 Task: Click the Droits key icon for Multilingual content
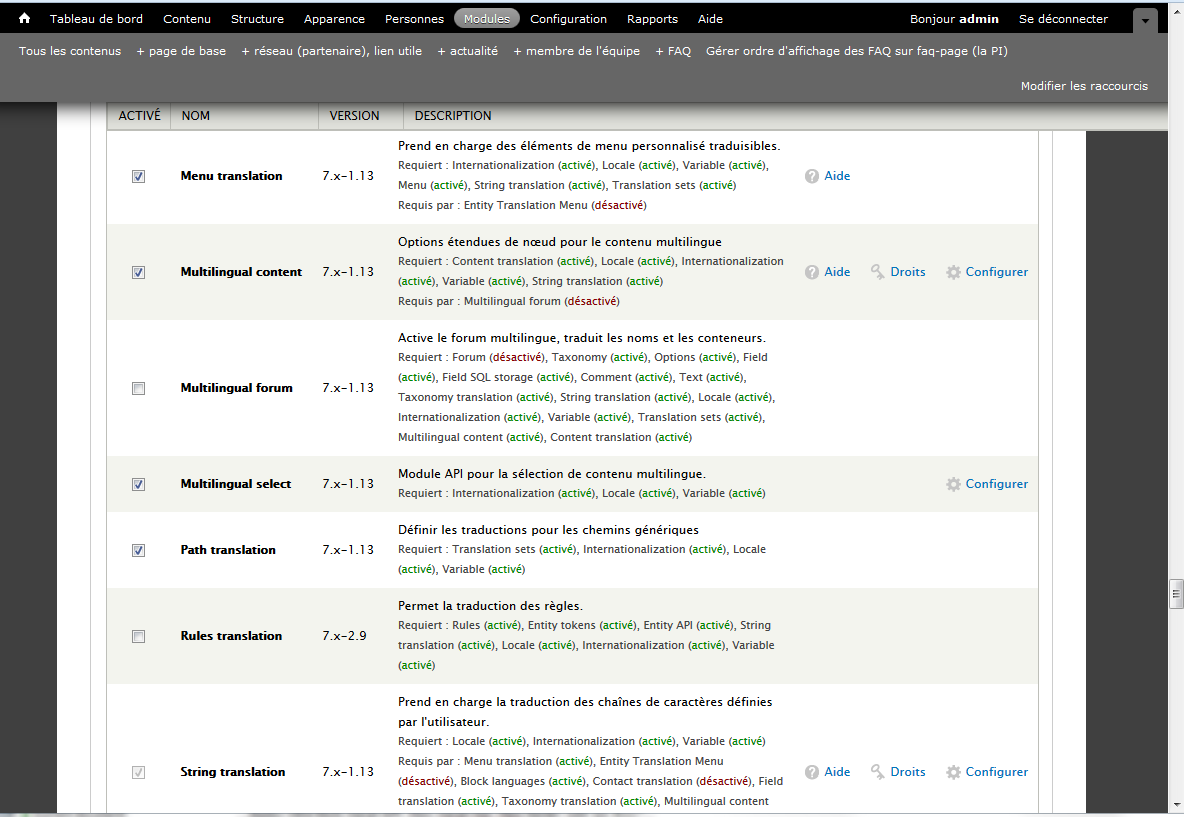coord(878,272)
